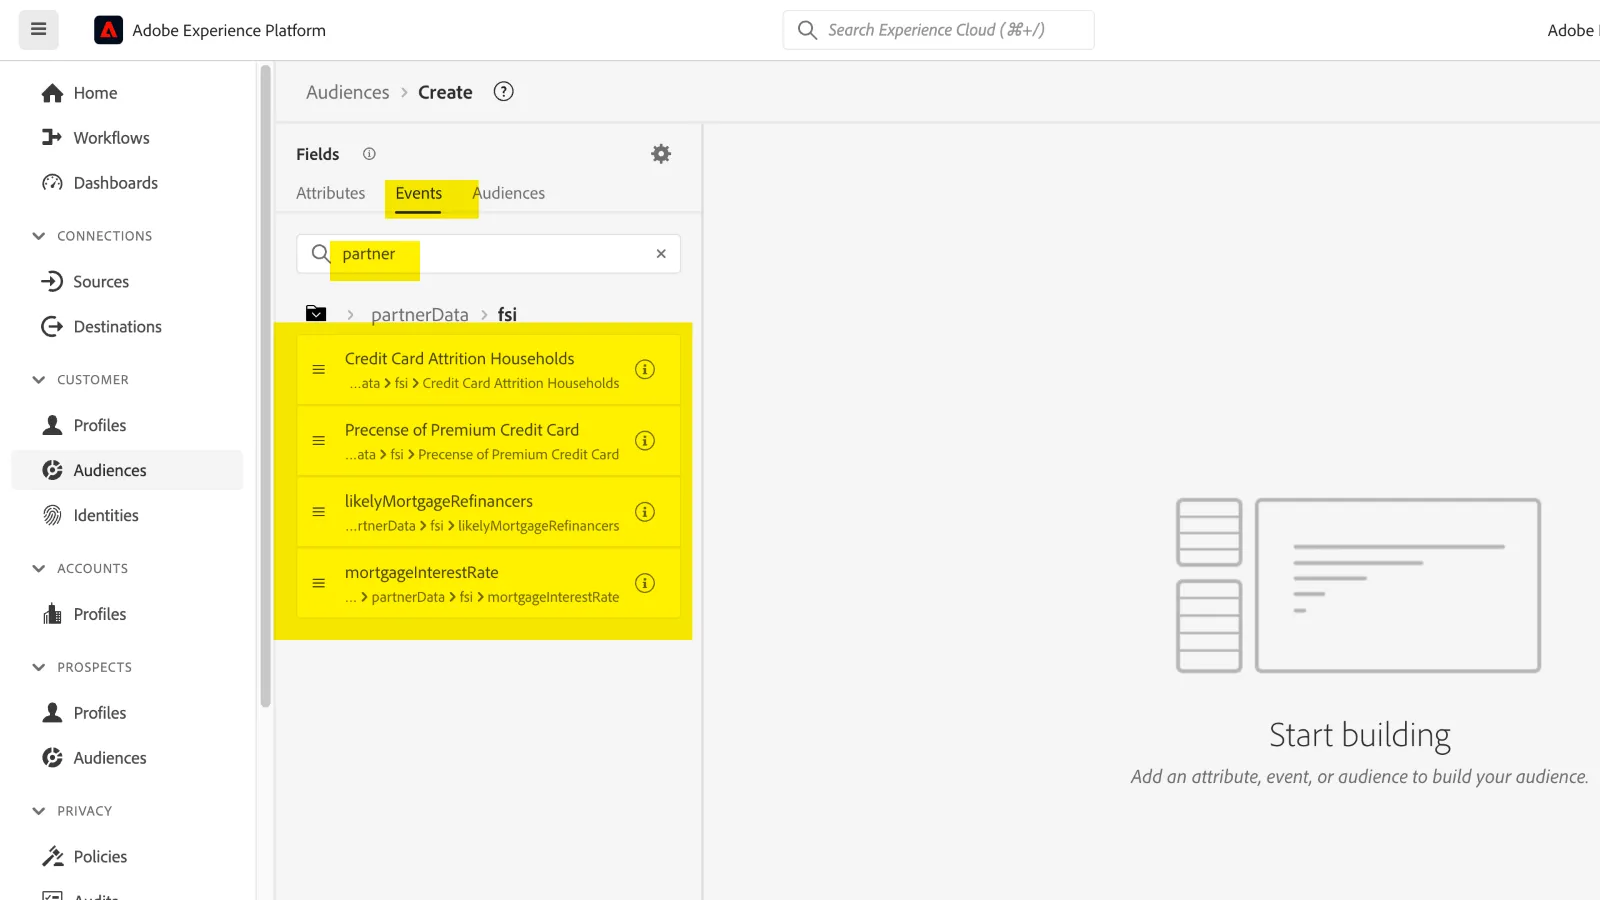This screenshot has height=900, width=1600.
Task: Click Audiences breadcrumb link
Action: [348, 92]
